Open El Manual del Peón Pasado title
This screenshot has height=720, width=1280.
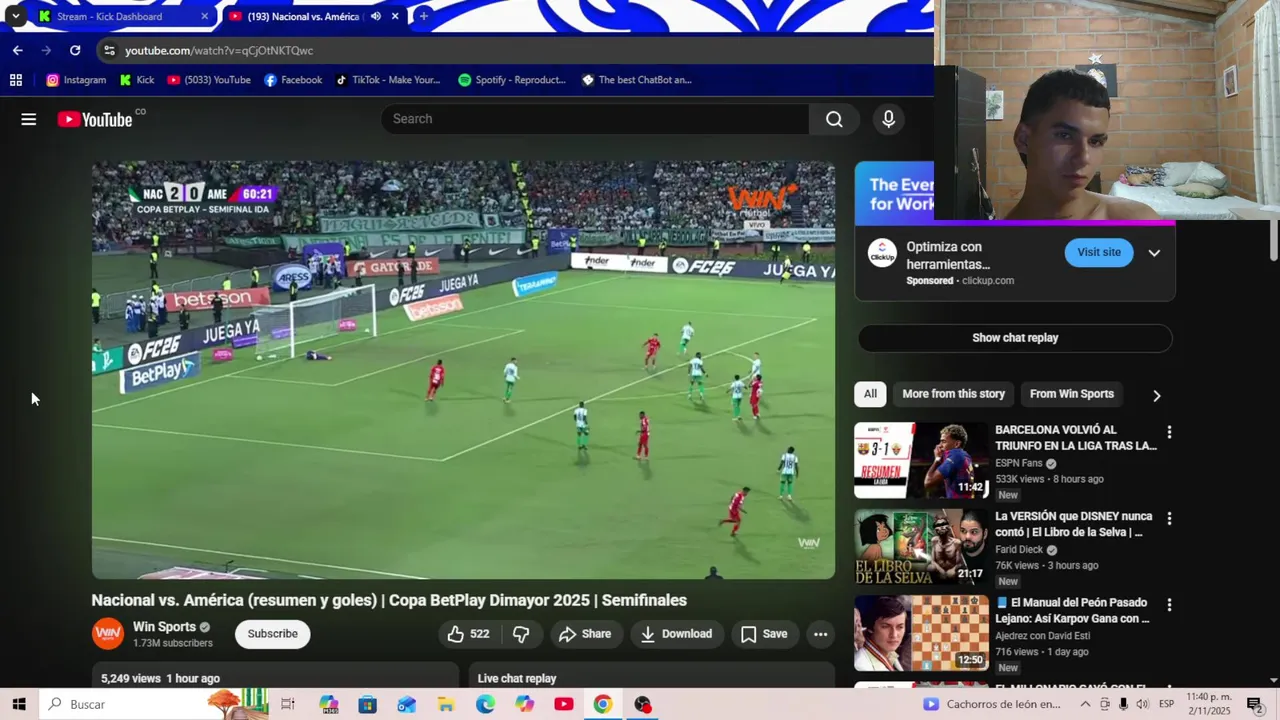(1073, 611)
